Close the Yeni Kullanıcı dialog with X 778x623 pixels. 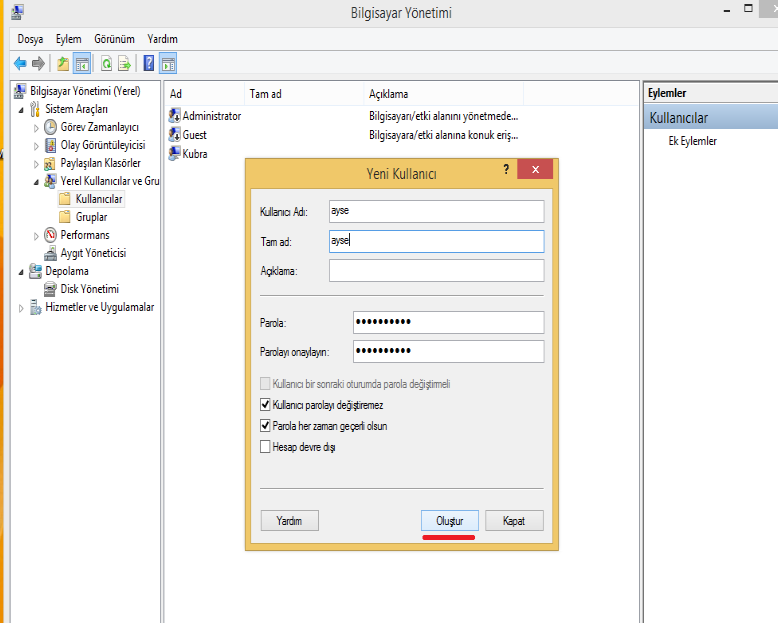coord(535,169)
